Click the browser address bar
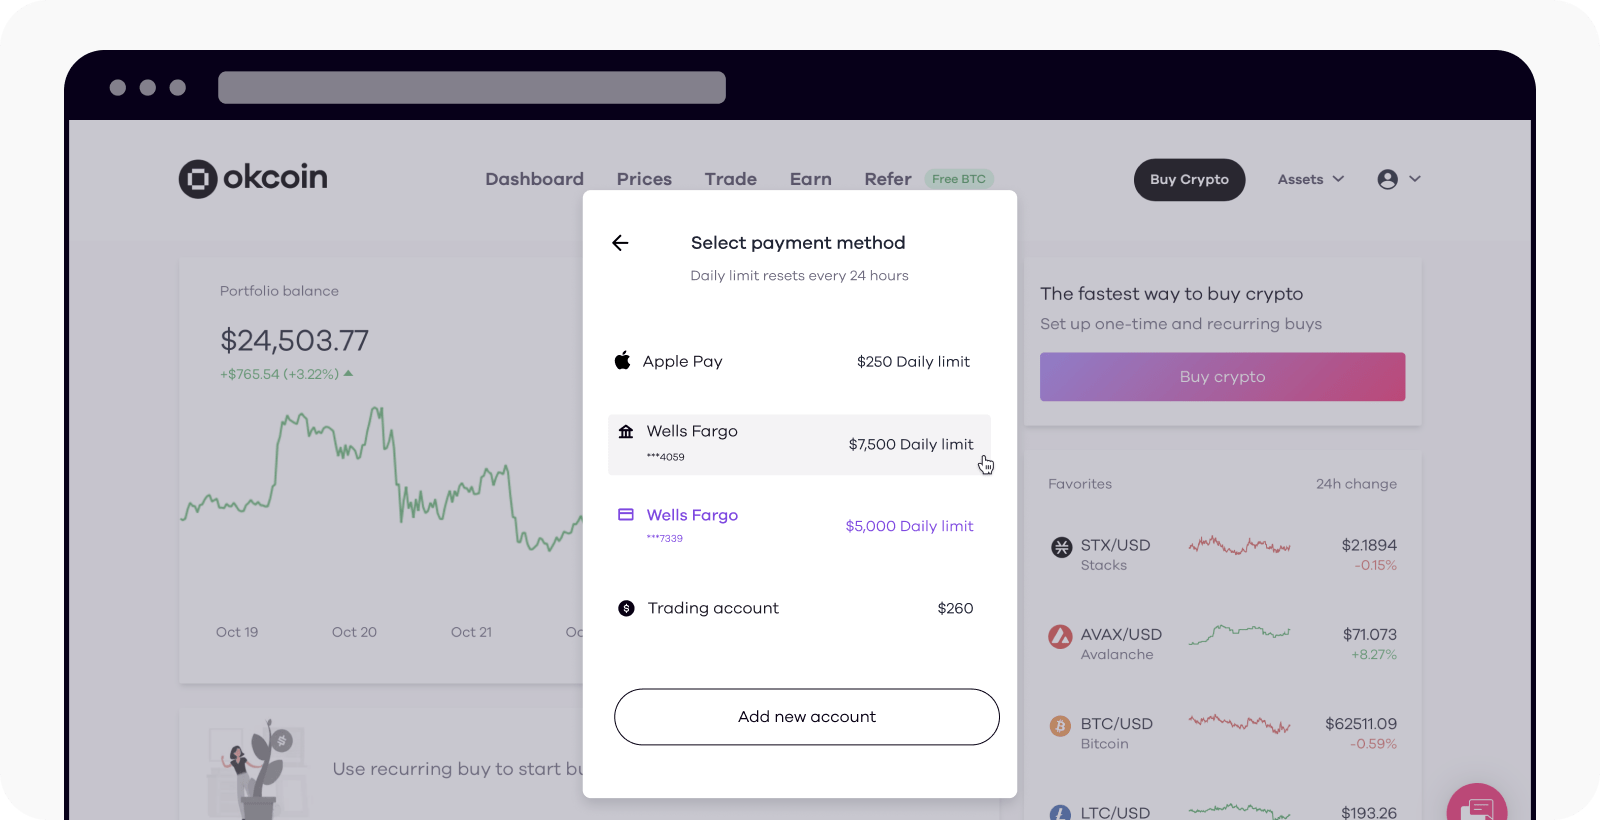This screenshot has height=820, width=1600. tap(472, 87)
